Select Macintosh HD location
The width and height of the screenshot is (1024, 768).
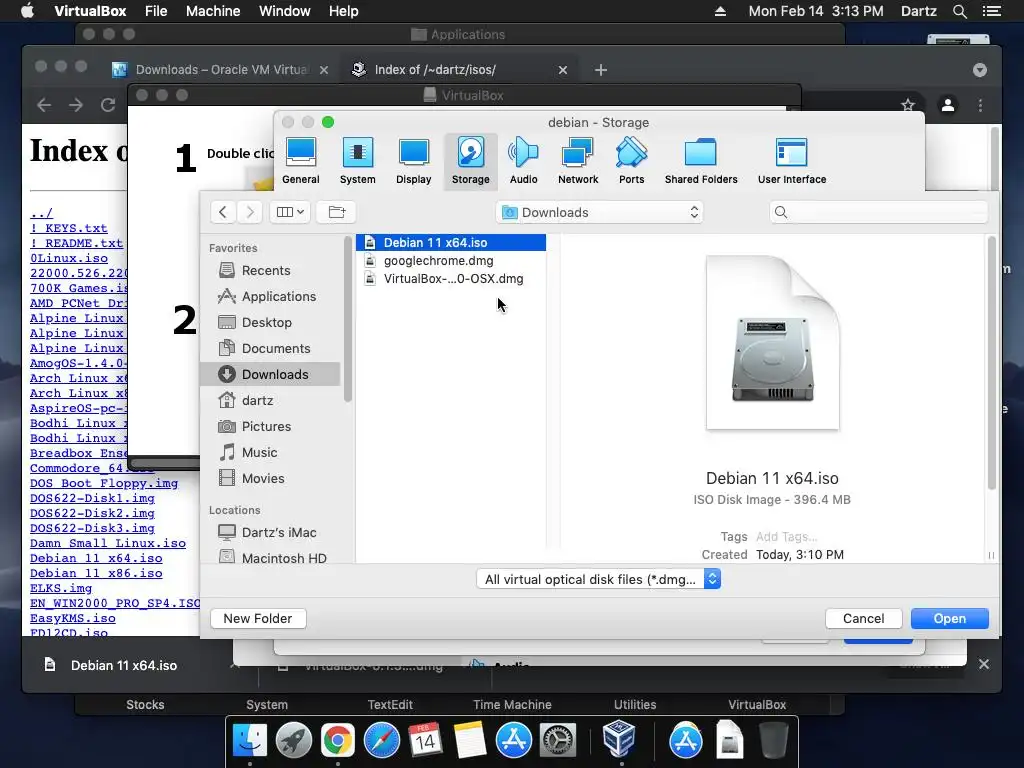pos(270,558)
